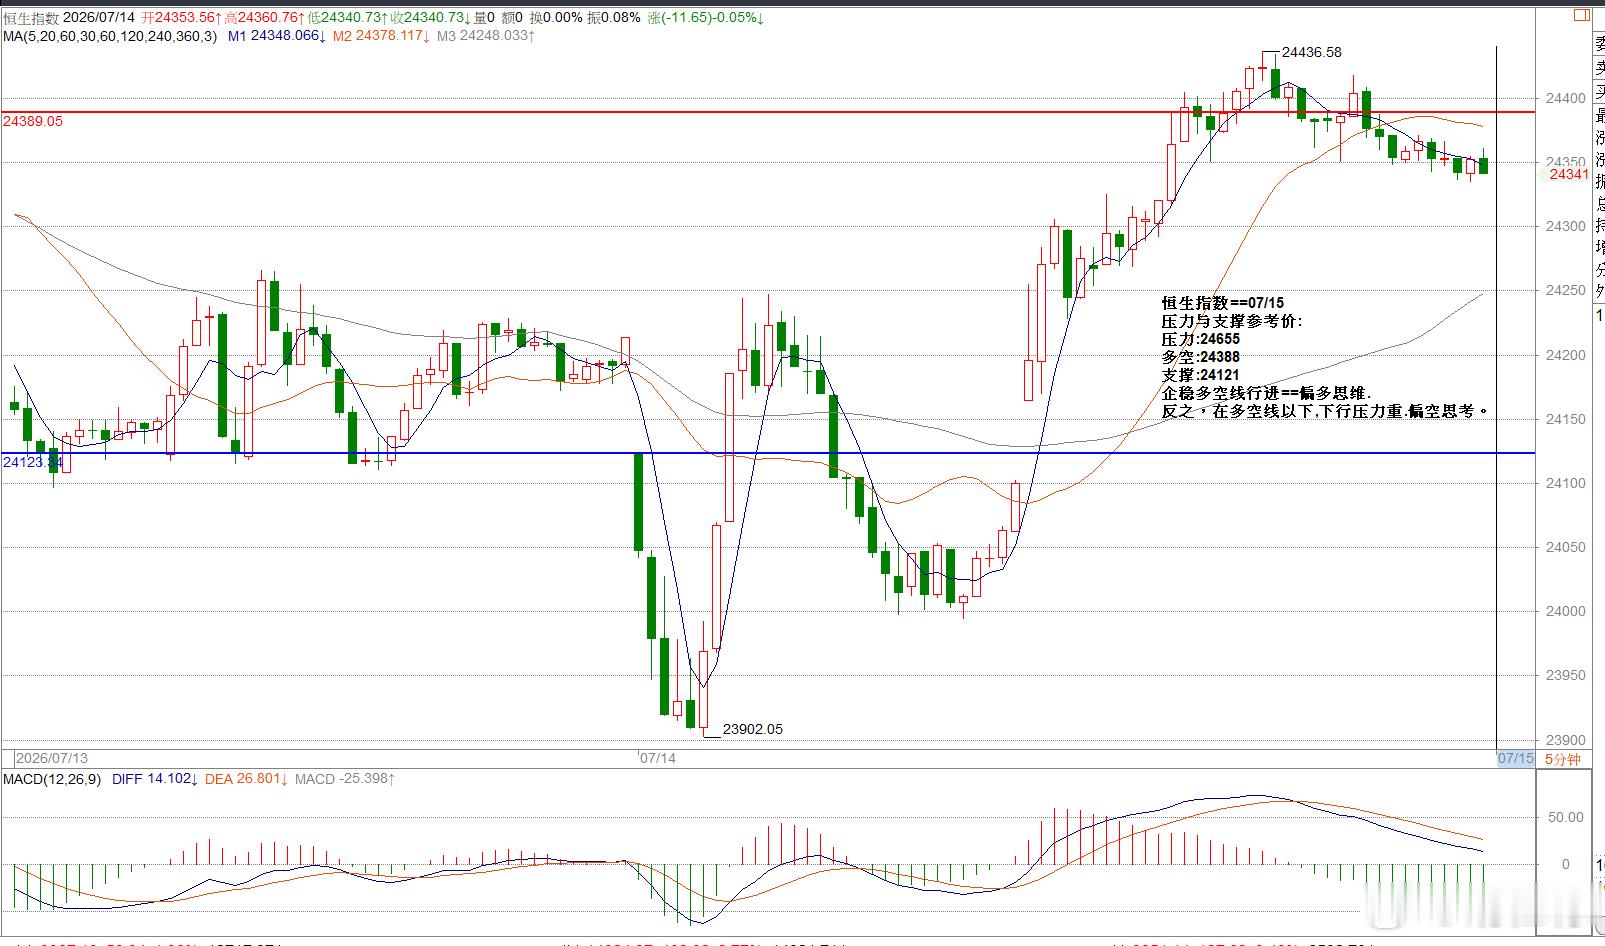The height and width of the screenshot is (946, 1605).
Task: Select the 恒生指数==07/15 text annotation
Action: click(1223, 303)
